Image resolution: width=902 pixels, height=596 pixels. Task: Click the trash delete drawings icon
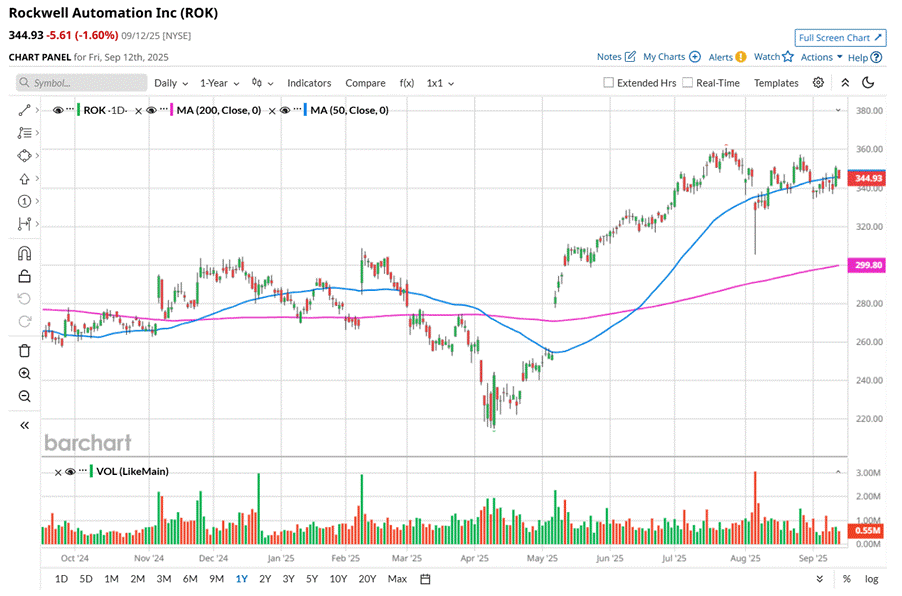tap(24, 350)
